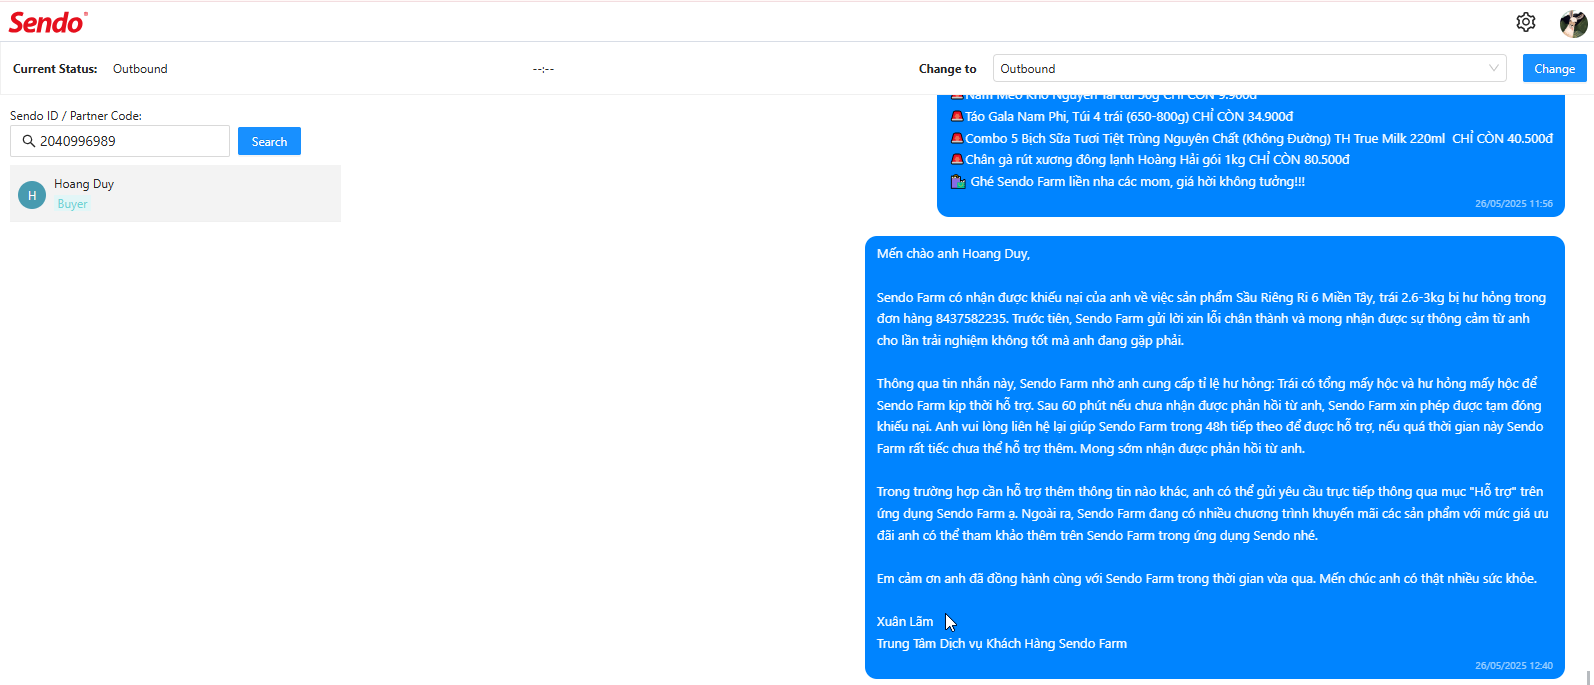Focus the Sendo ID / Partner Code field
The height and width of the screenshot is (685, 1594).
click(x=120, y=141)
